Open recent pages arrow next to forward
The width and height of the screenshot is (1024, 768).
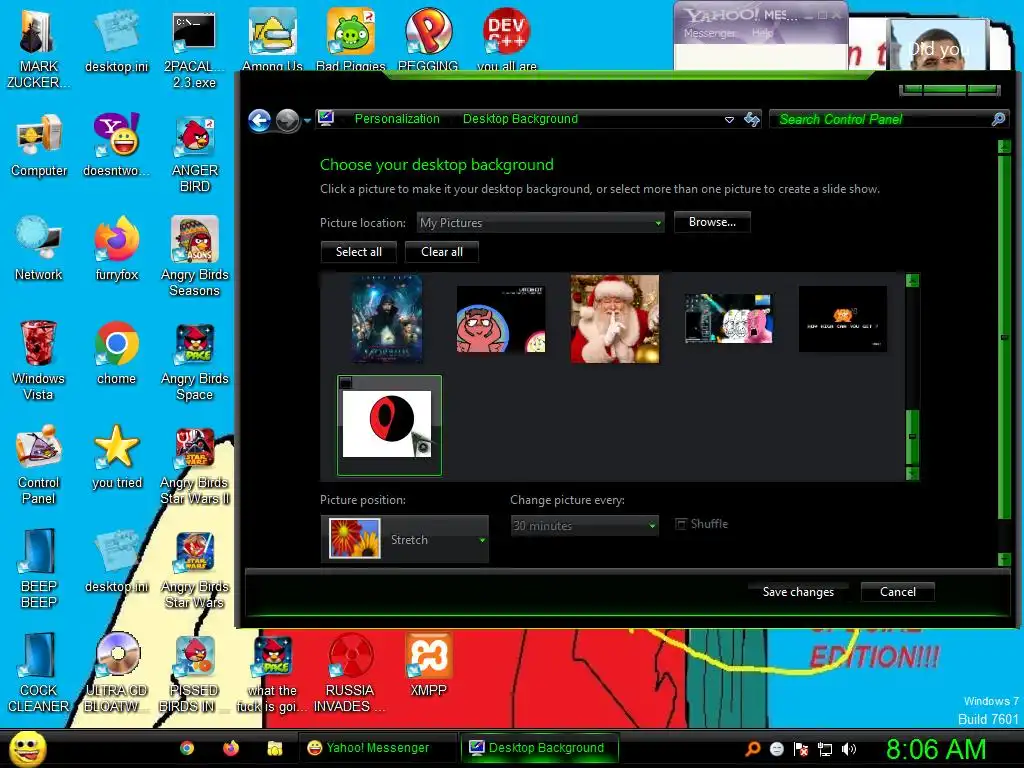(x=307, y=121)
